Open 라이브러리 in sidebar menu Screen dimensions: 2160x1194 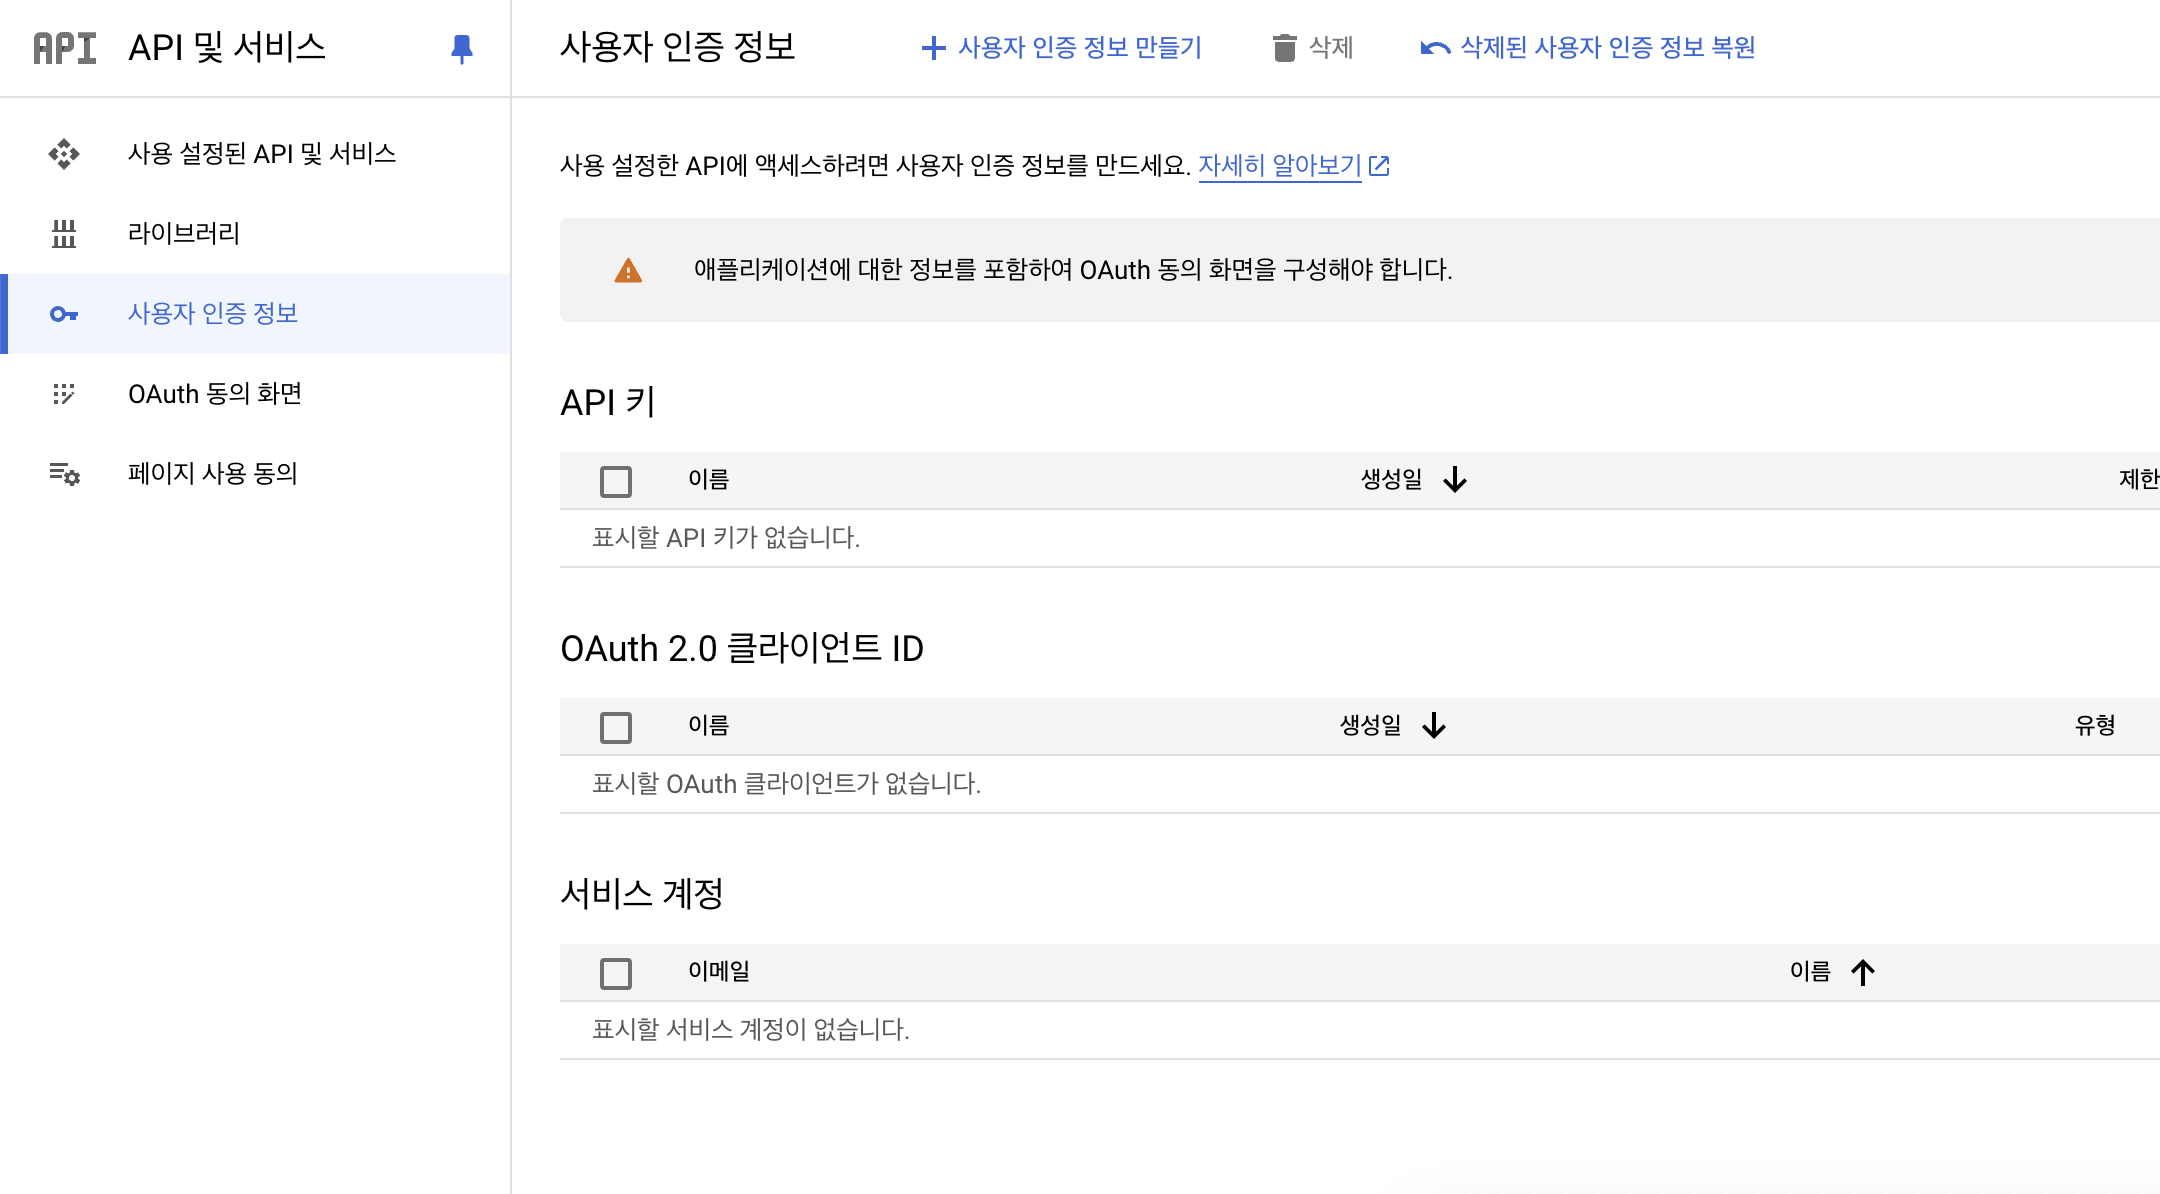(x=184, y=234)
